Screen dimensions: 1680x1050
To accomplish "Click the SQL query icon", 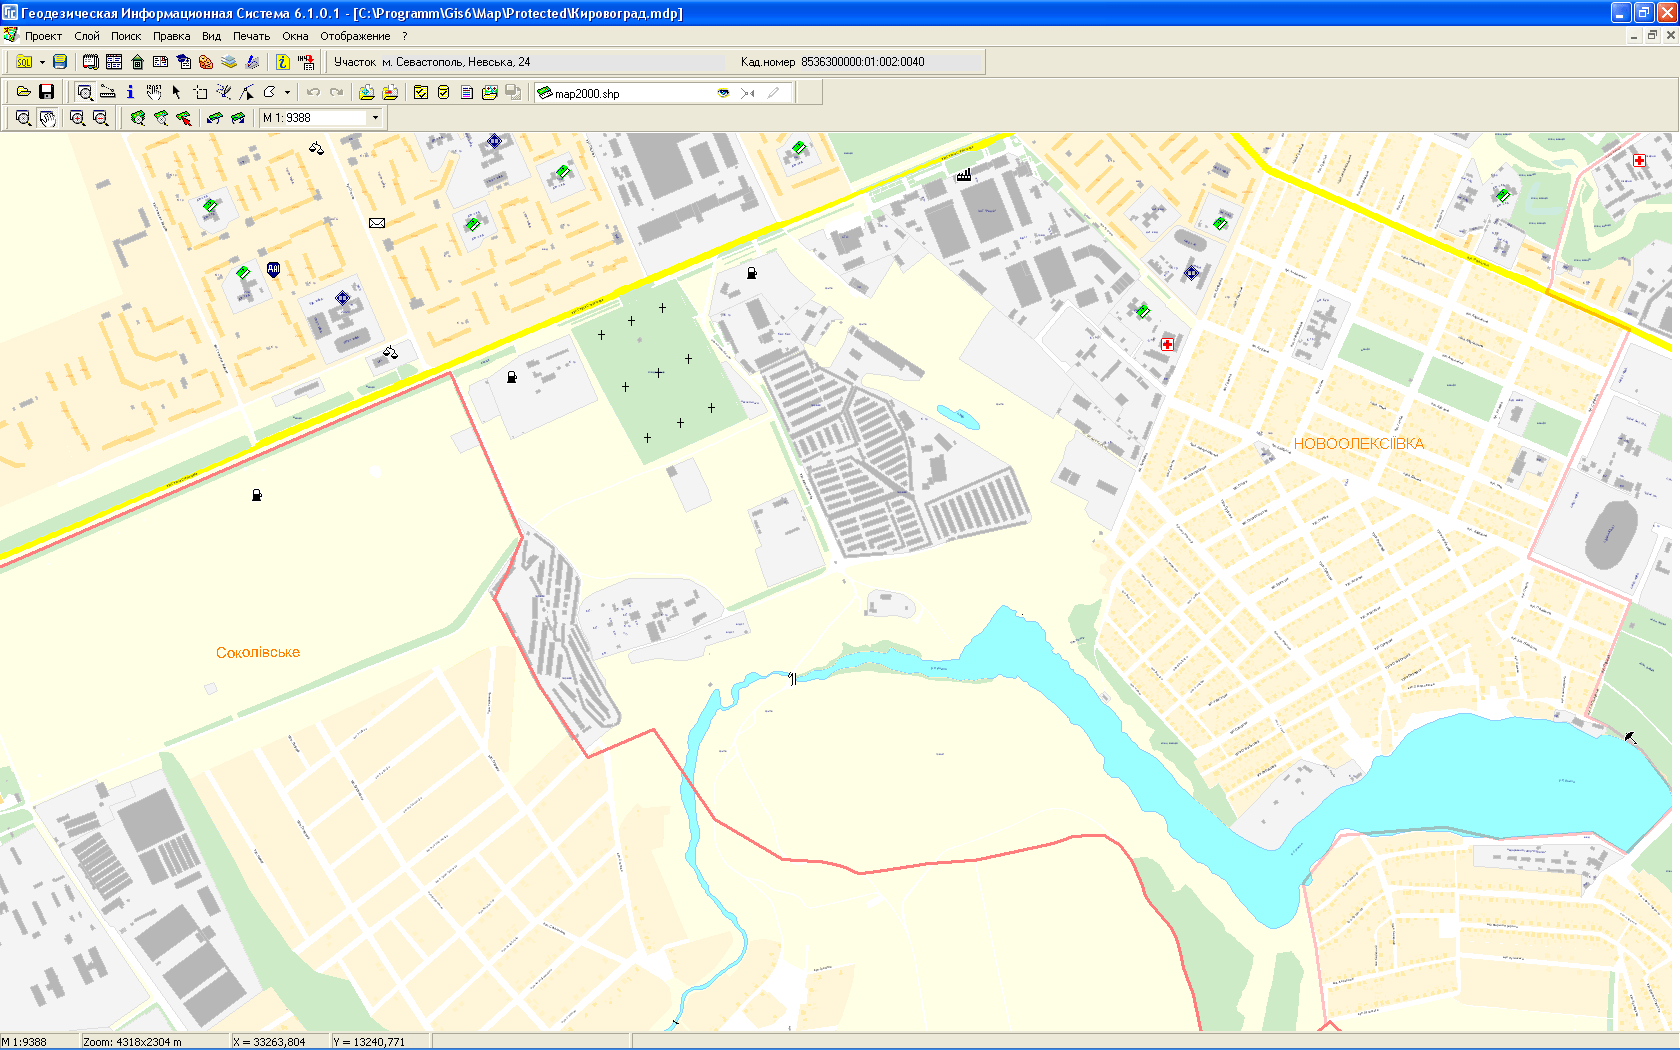I will (x=24, y=62).
